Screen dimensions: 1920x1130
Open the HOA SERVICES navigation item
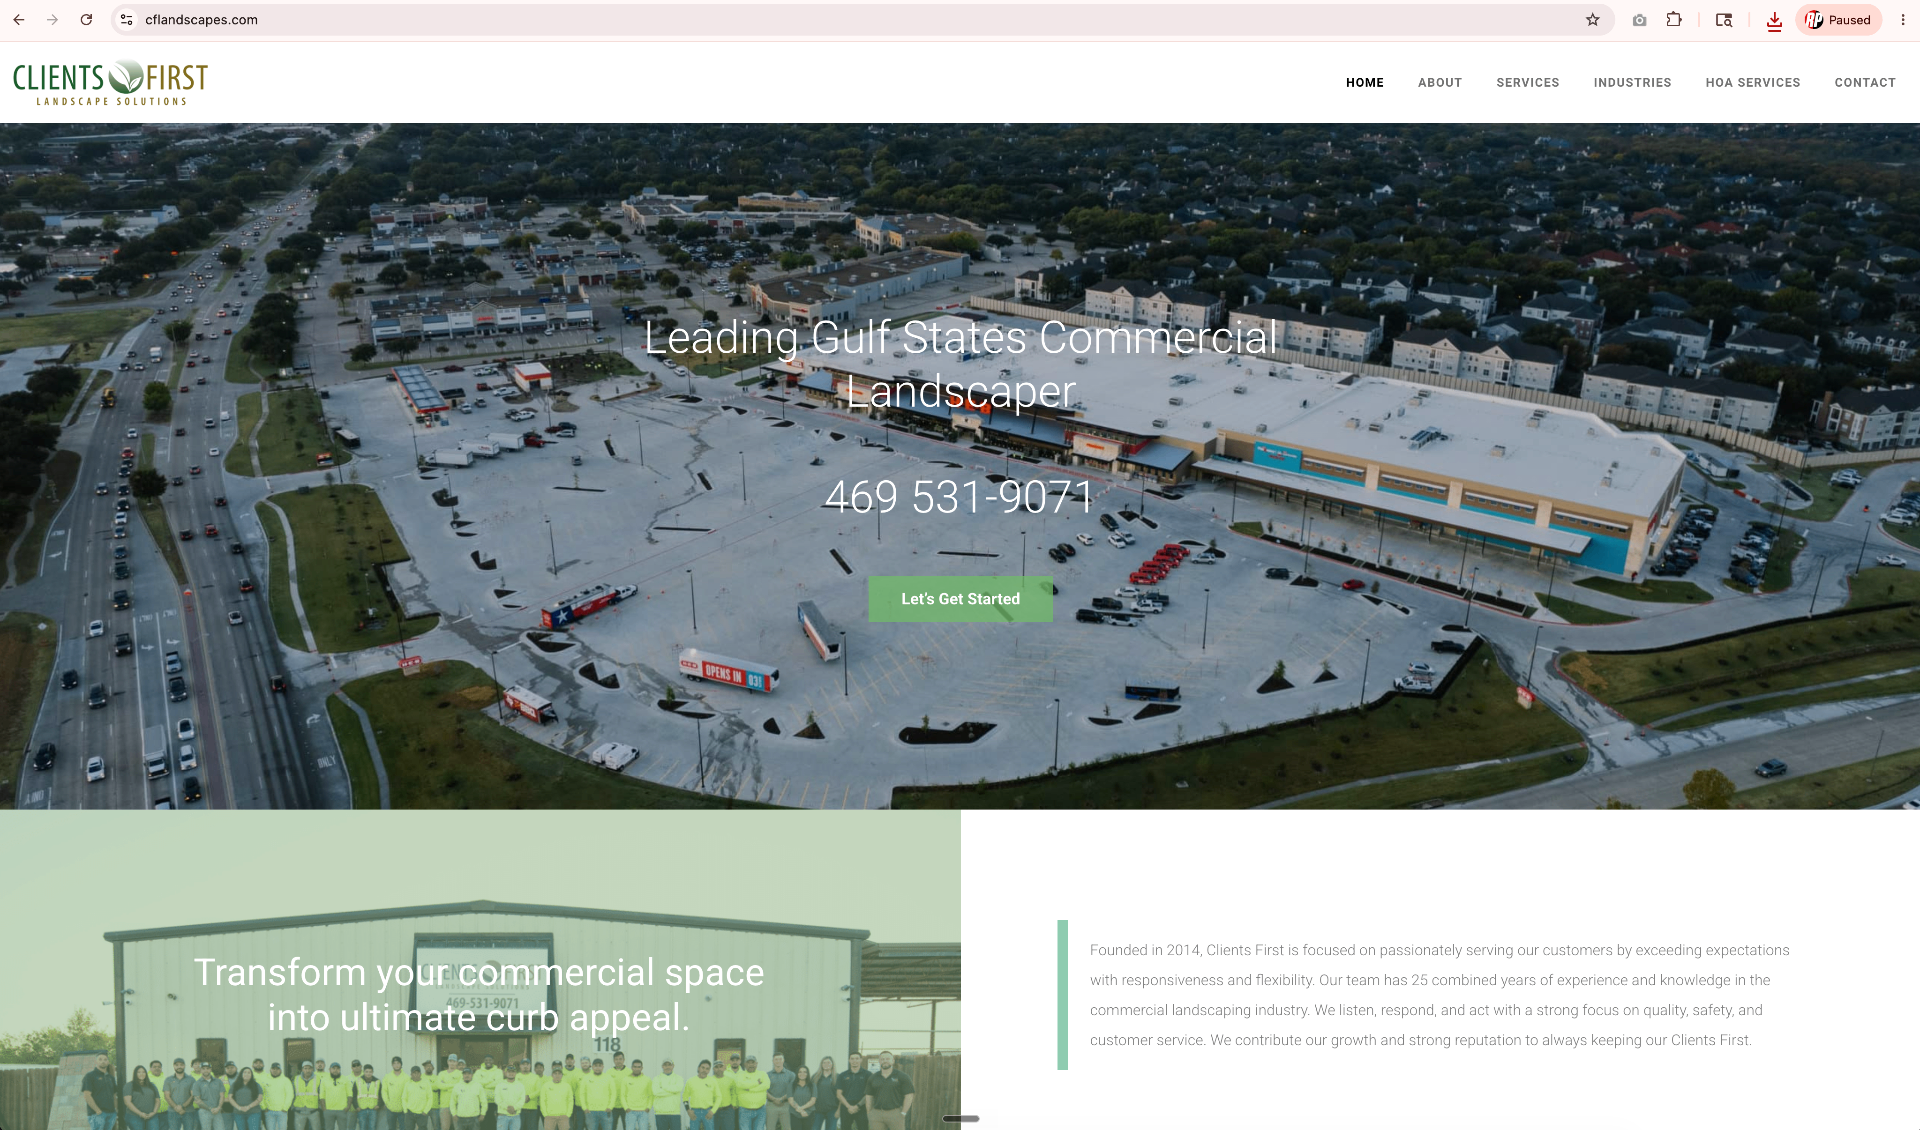[1752, 83]
